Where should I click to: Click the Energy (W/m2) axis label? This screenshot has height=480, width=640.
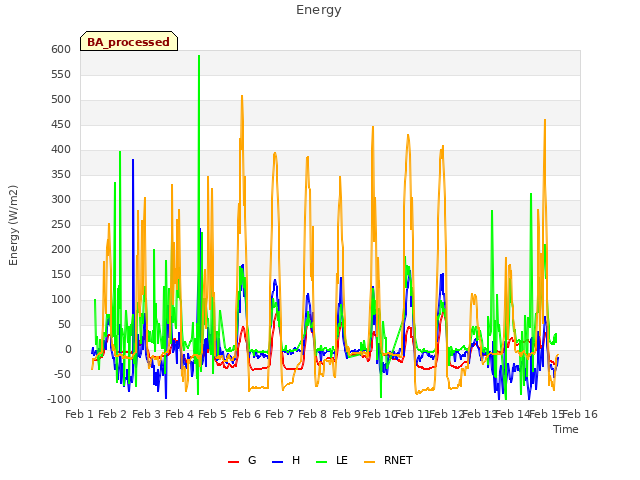pyautogui.click(x=13, y=225)
